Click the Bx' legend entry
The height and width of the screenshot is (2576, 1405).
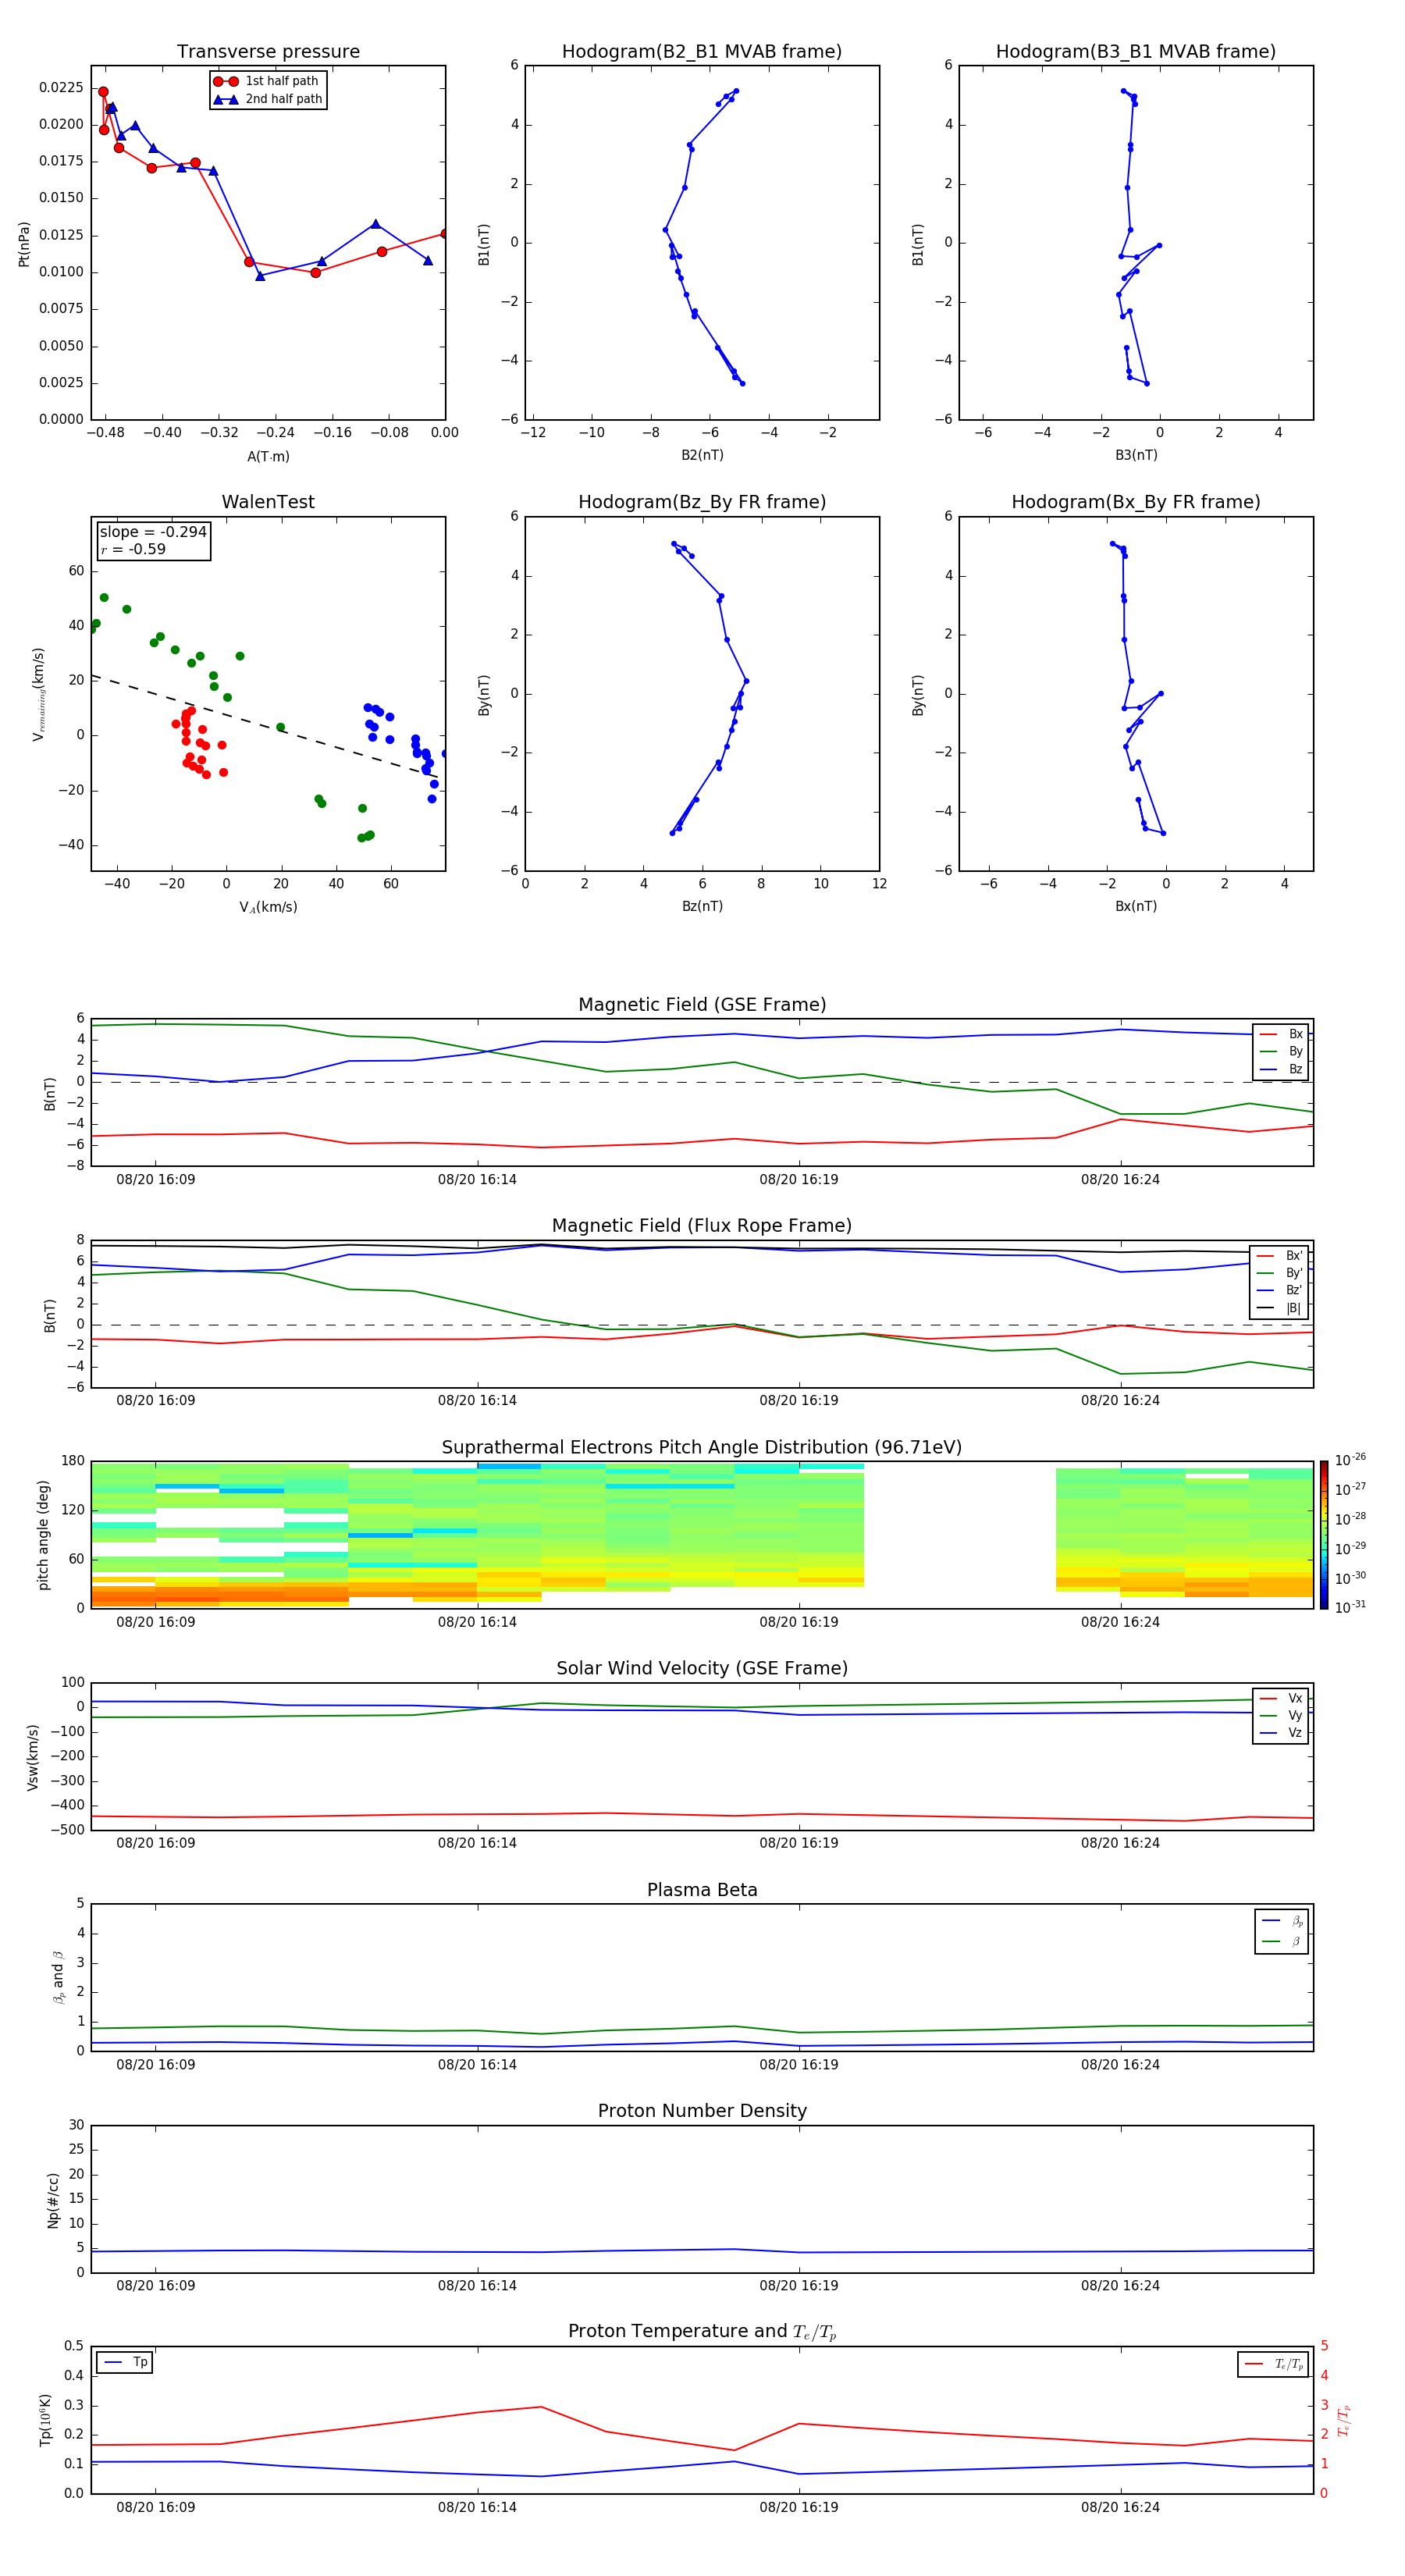click(1280, 1256)
